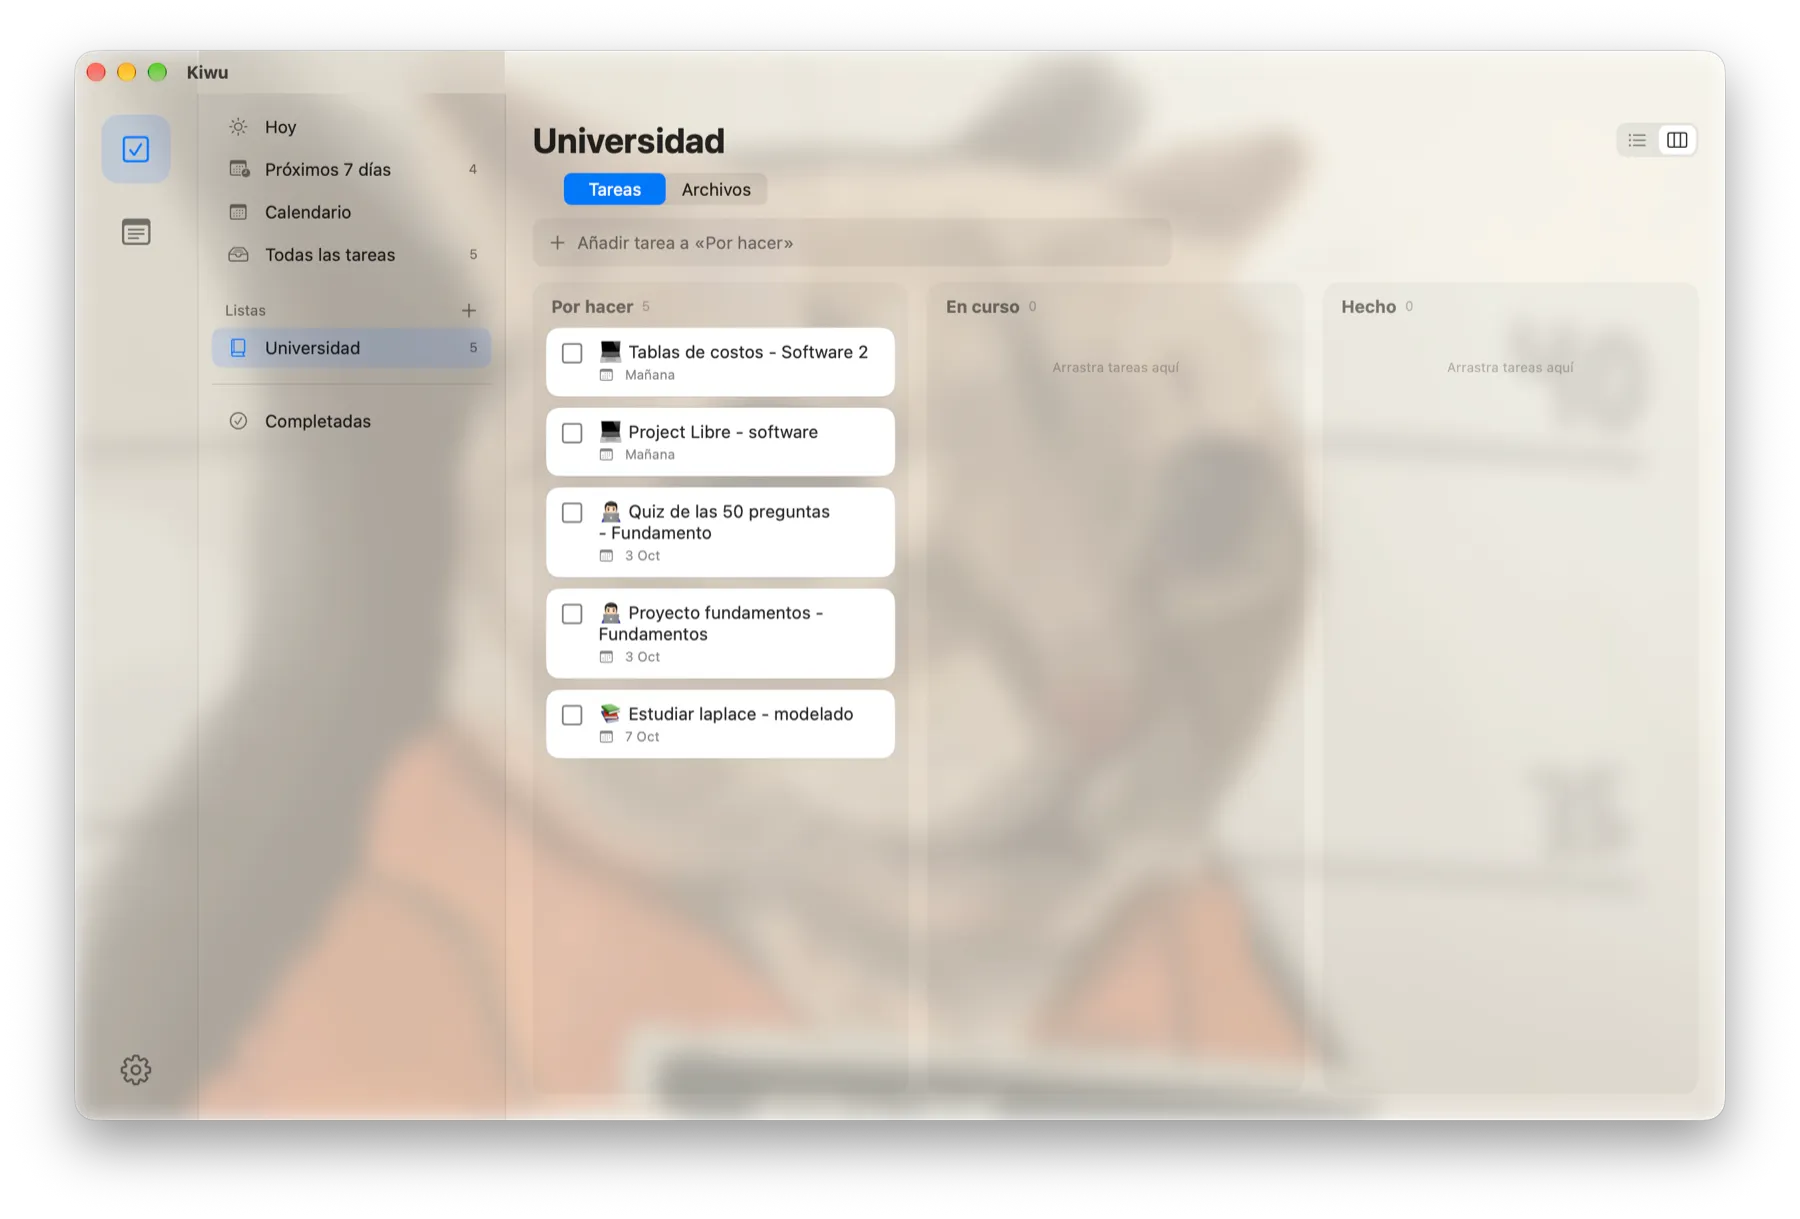This screenshot has height=1219, width=1800.
Task: Open the Estudiar laplace - modelado card
Action: (x=720, y=724)
